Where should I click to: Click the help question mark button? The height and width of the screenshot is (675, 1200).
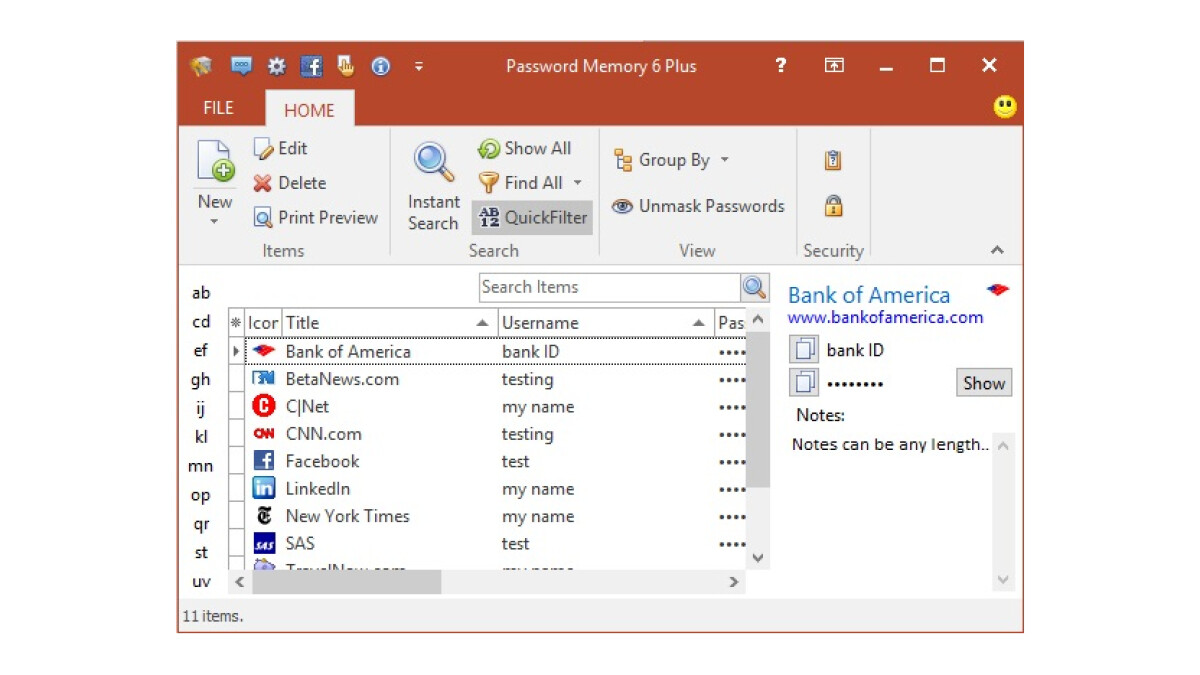click(x=781, y=65)
